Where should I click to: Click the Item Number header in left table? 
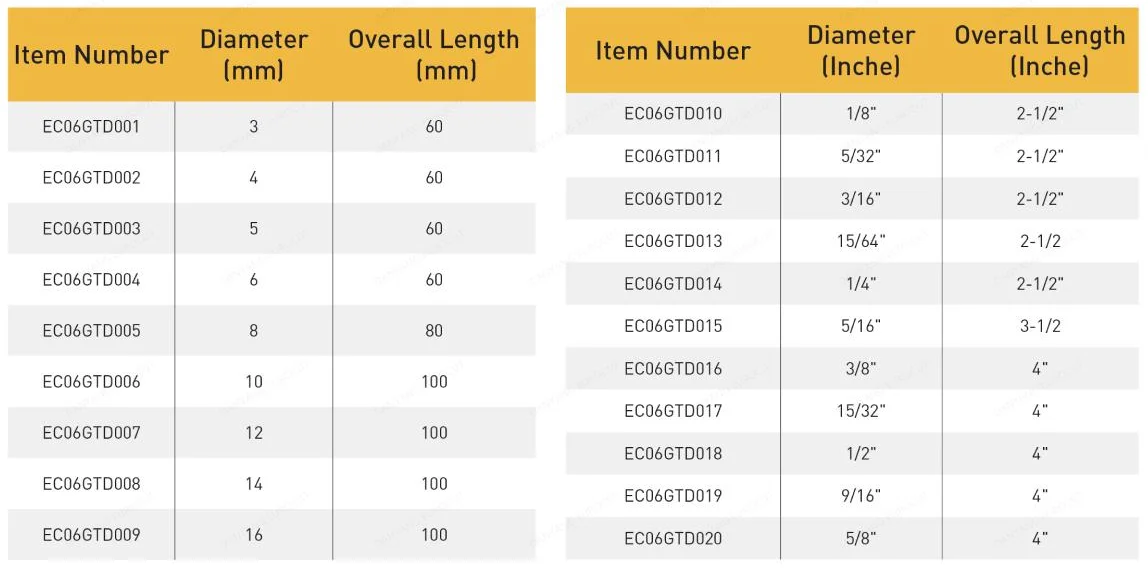92,55
